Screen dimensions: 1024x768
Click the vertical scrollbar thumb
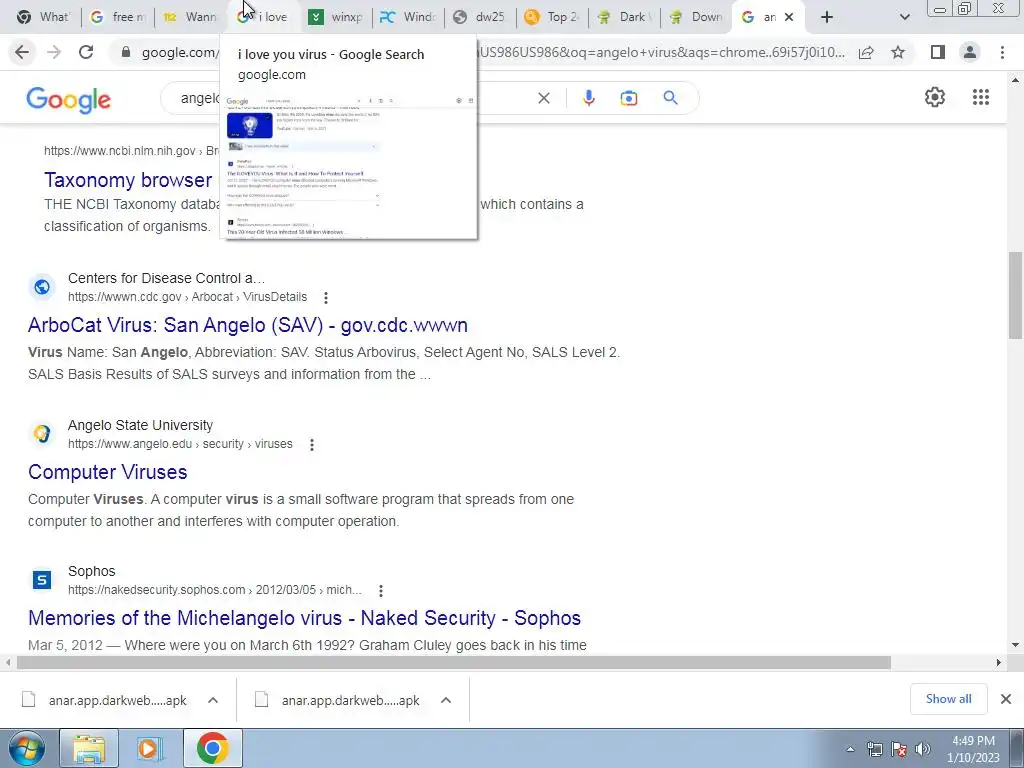coord(1015,295)
